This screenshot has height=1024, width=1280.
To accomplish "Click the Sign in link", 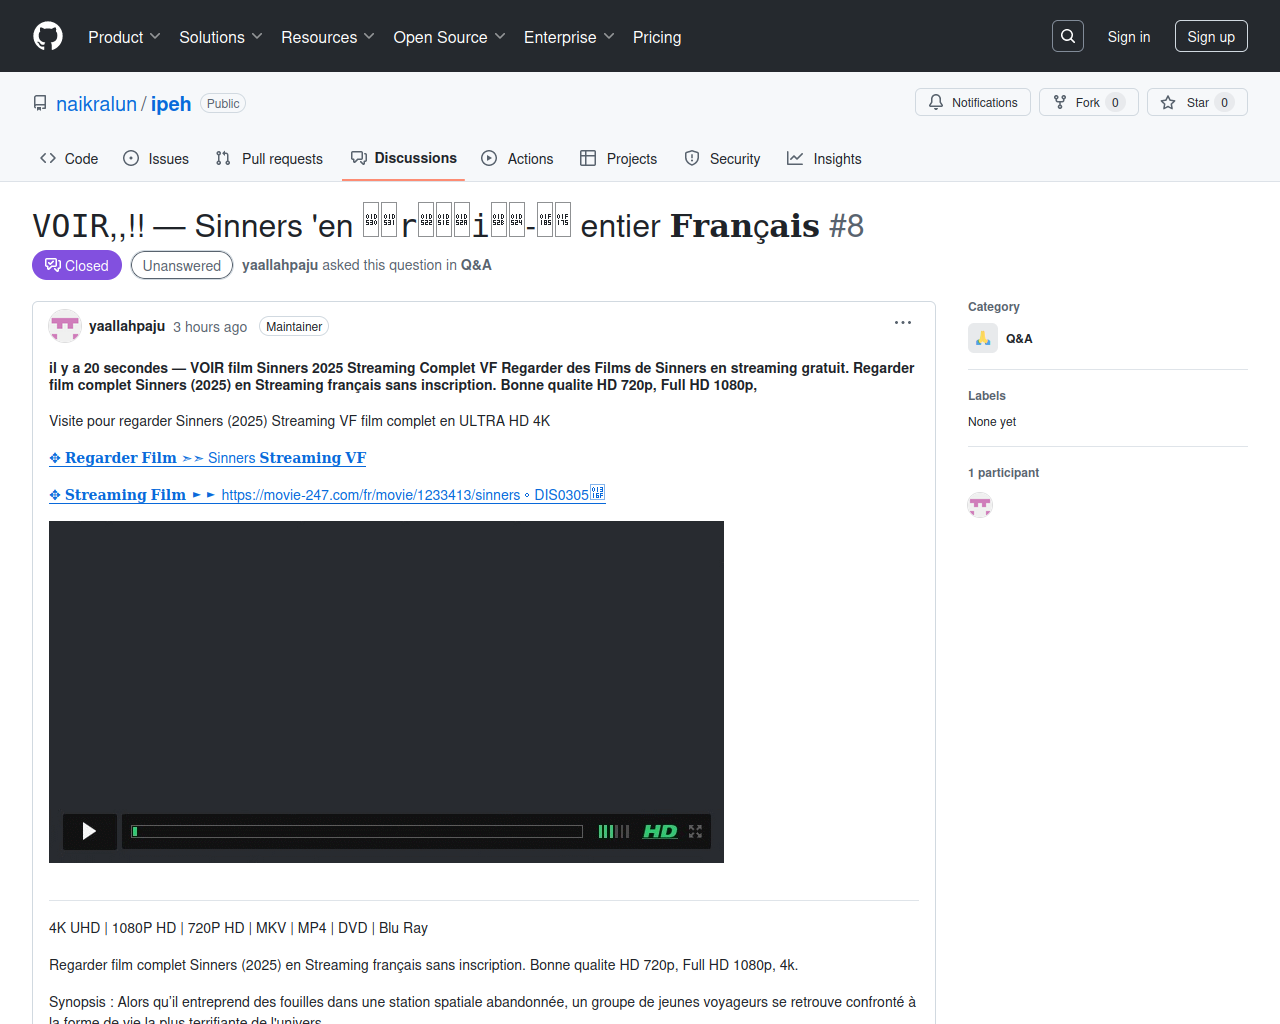I will click(x=1129, y=37).
